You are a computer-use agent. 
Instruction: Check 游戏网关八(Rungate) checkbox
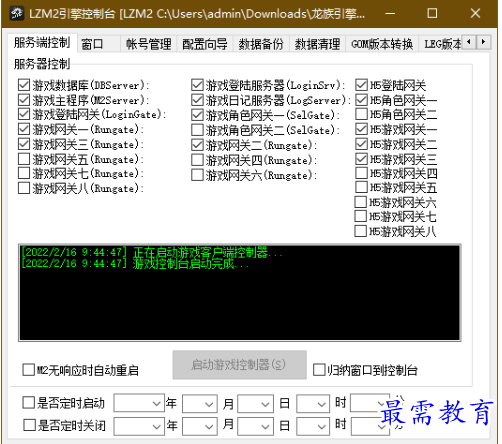24,188
